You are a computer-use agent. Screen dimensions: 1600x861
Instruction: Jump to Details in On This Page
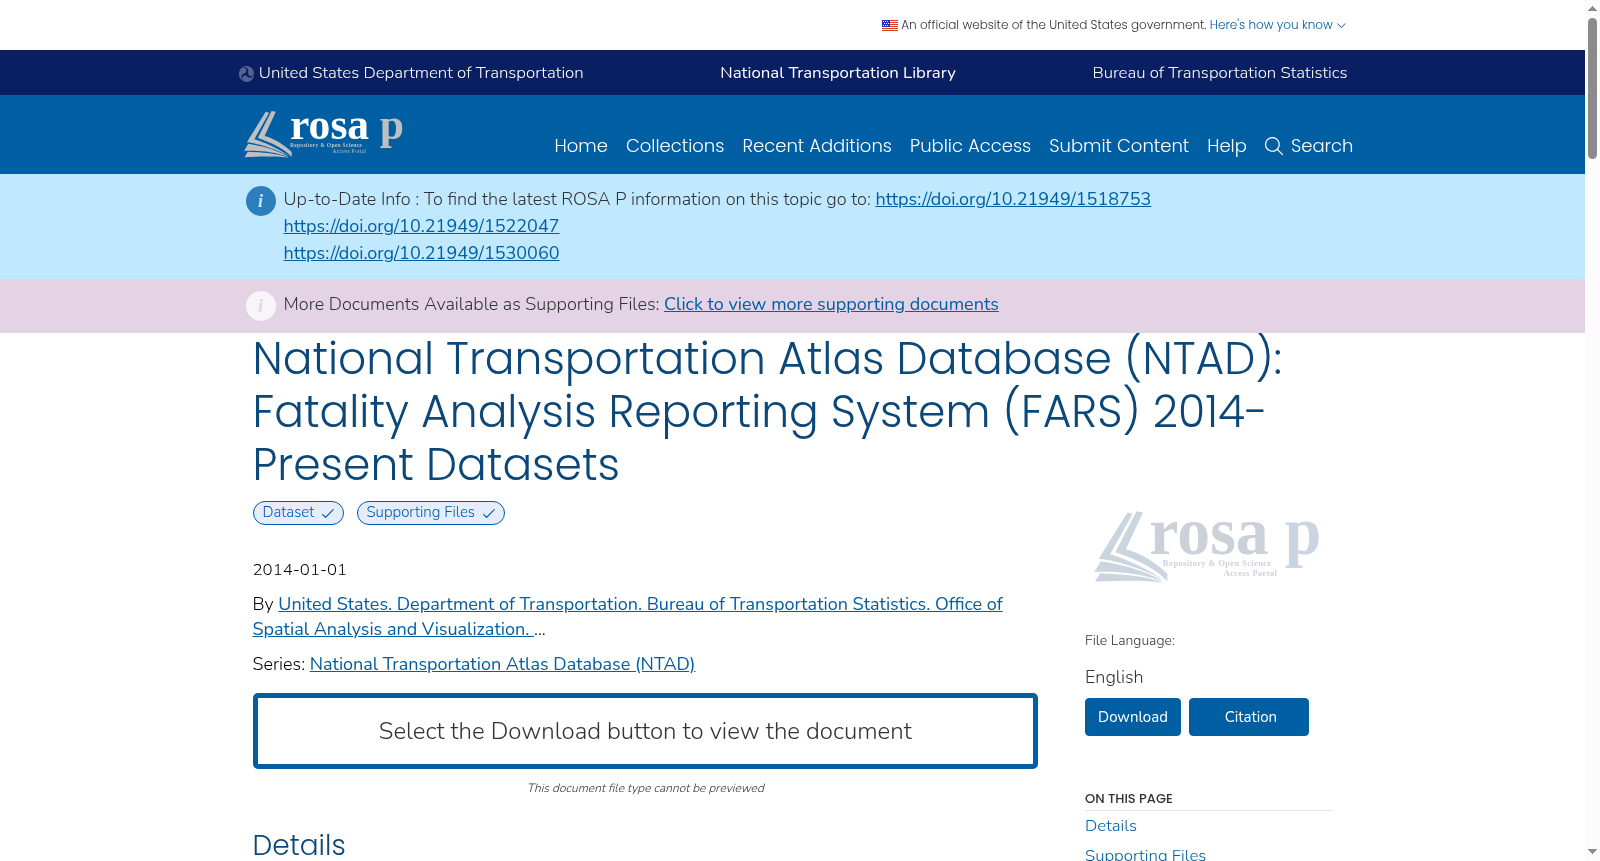(x=1111, y=826)
